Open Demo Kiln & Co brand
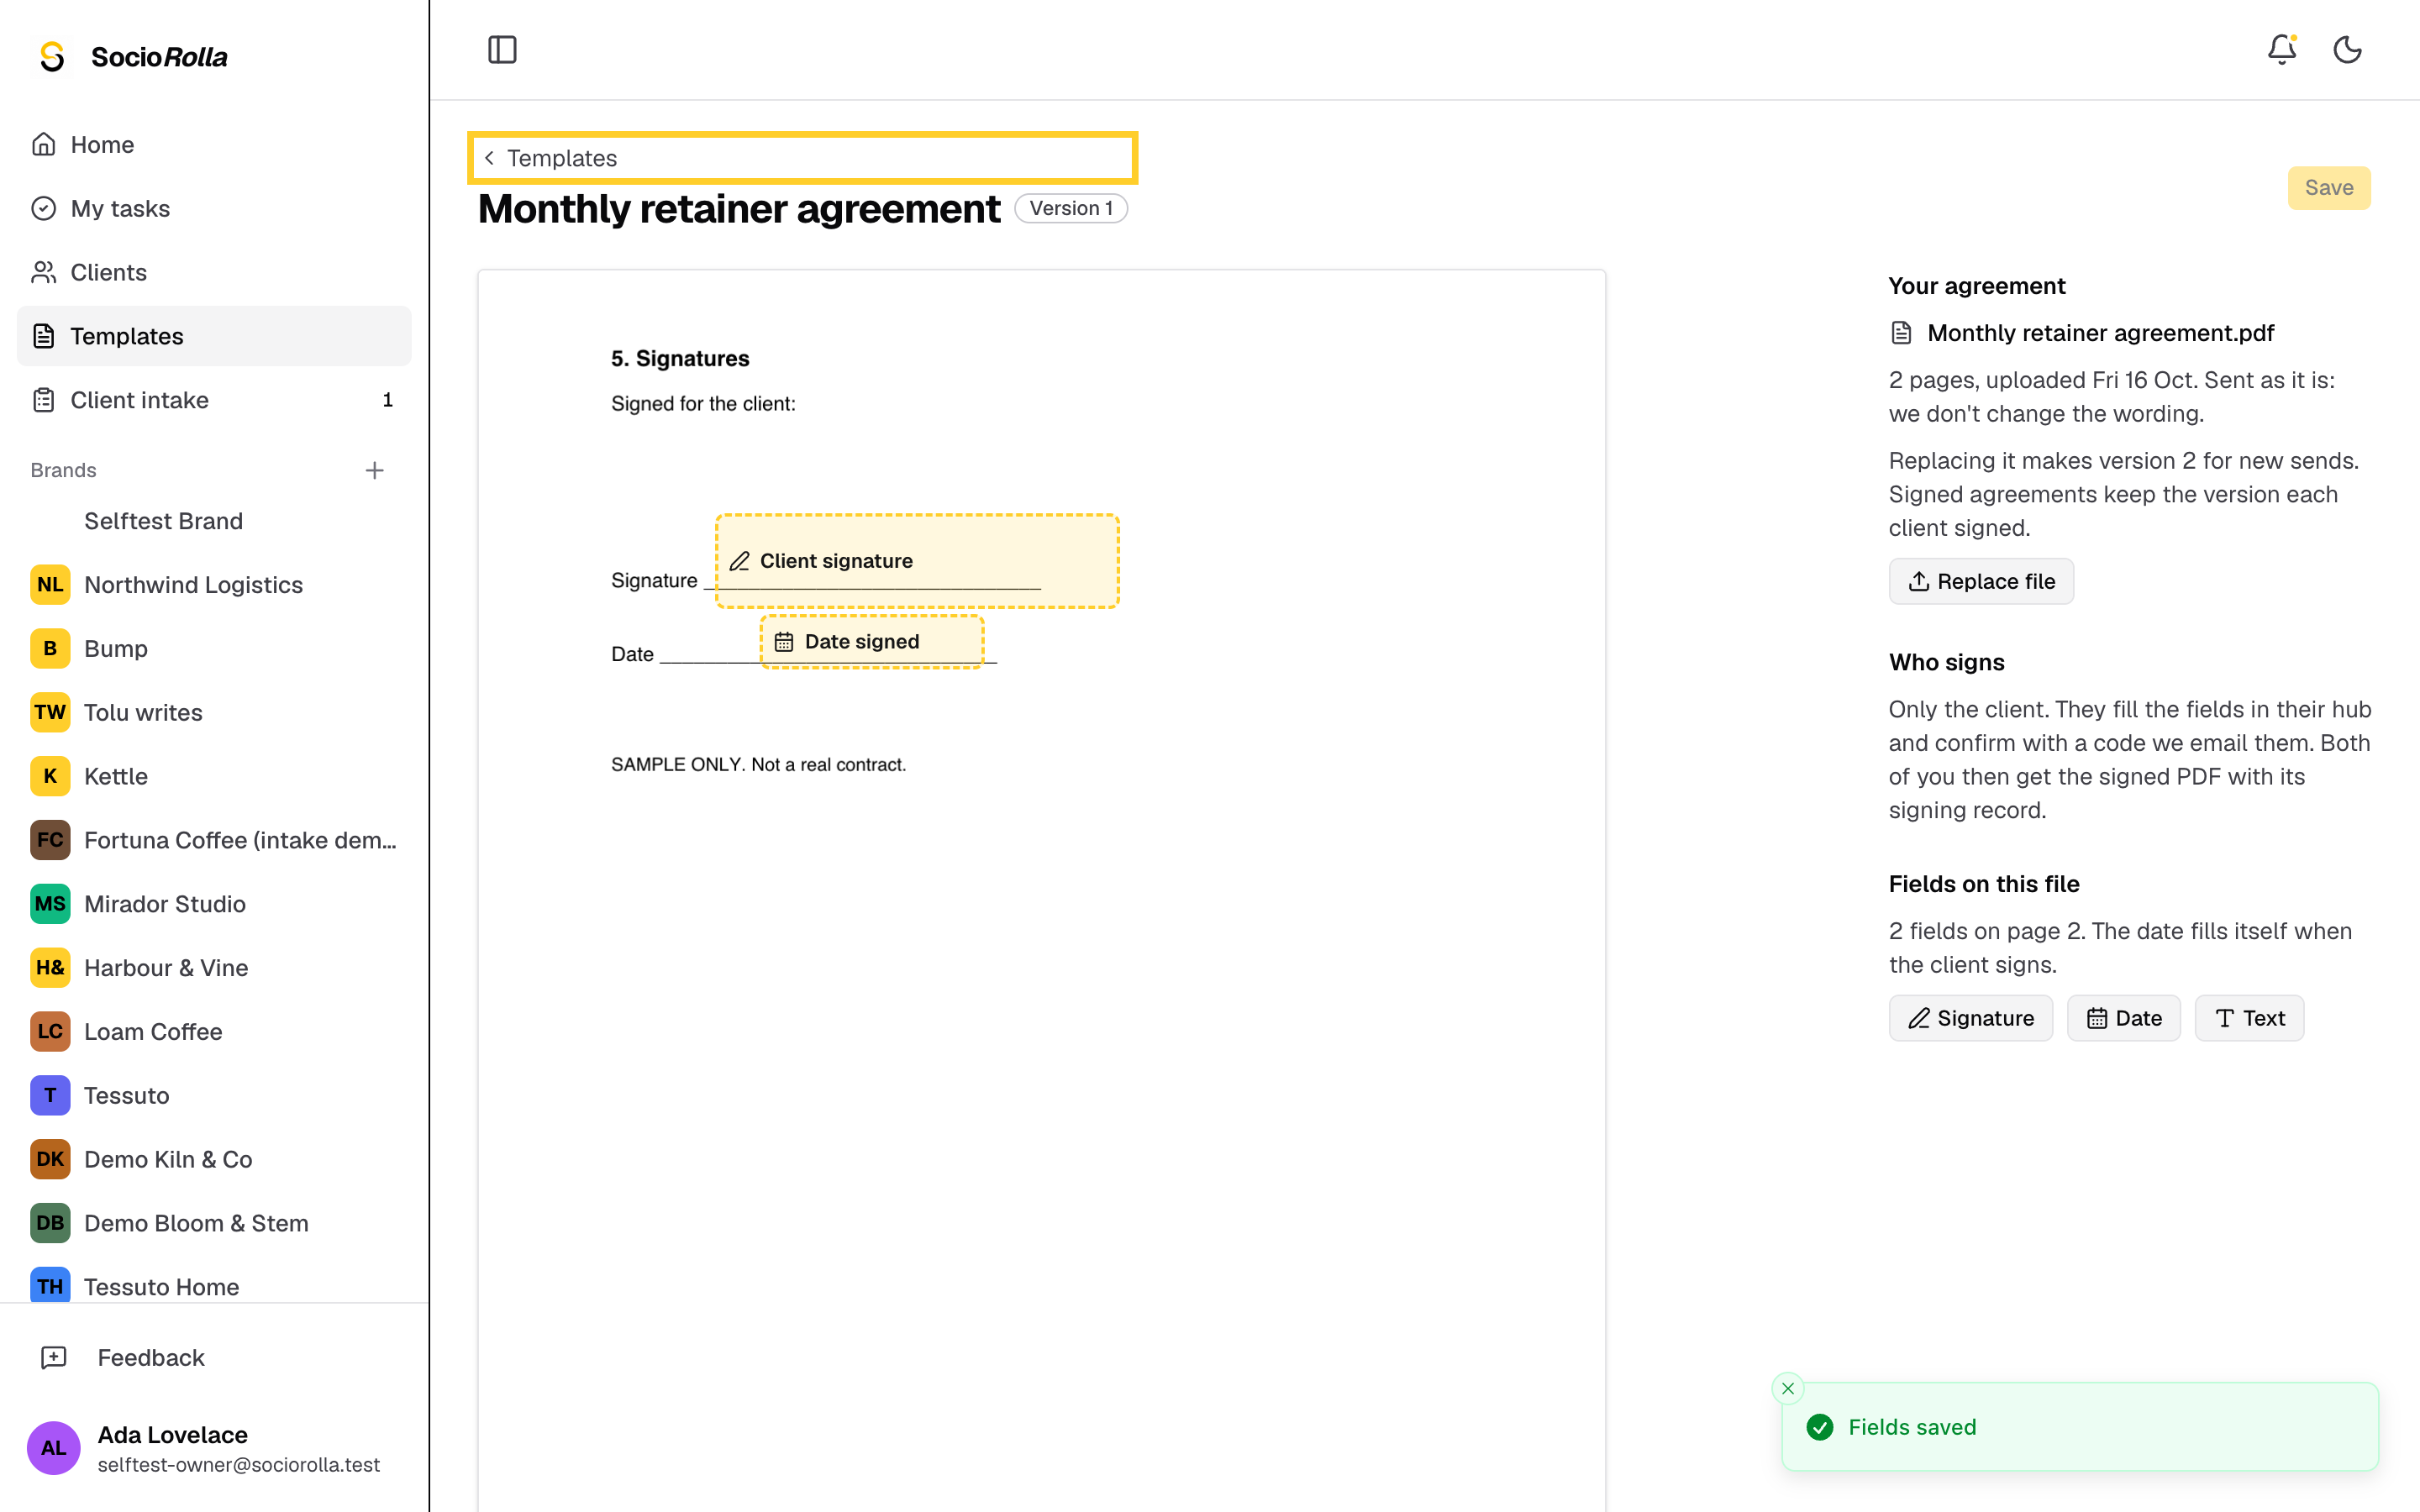 coord(214,1160)
